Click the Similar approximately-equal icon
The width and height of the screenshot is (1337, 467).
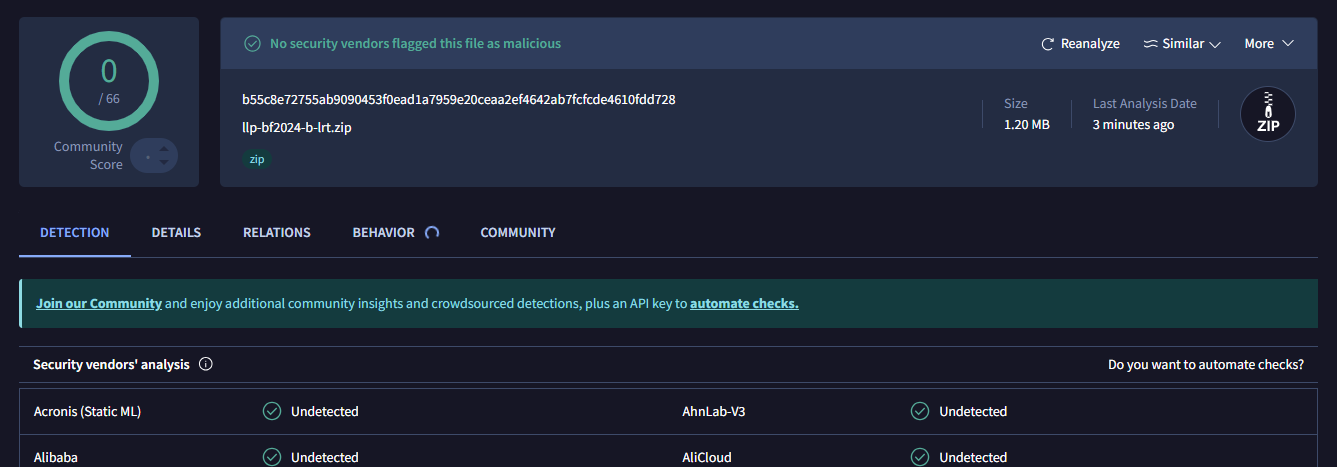click(x=1151, y=44)
